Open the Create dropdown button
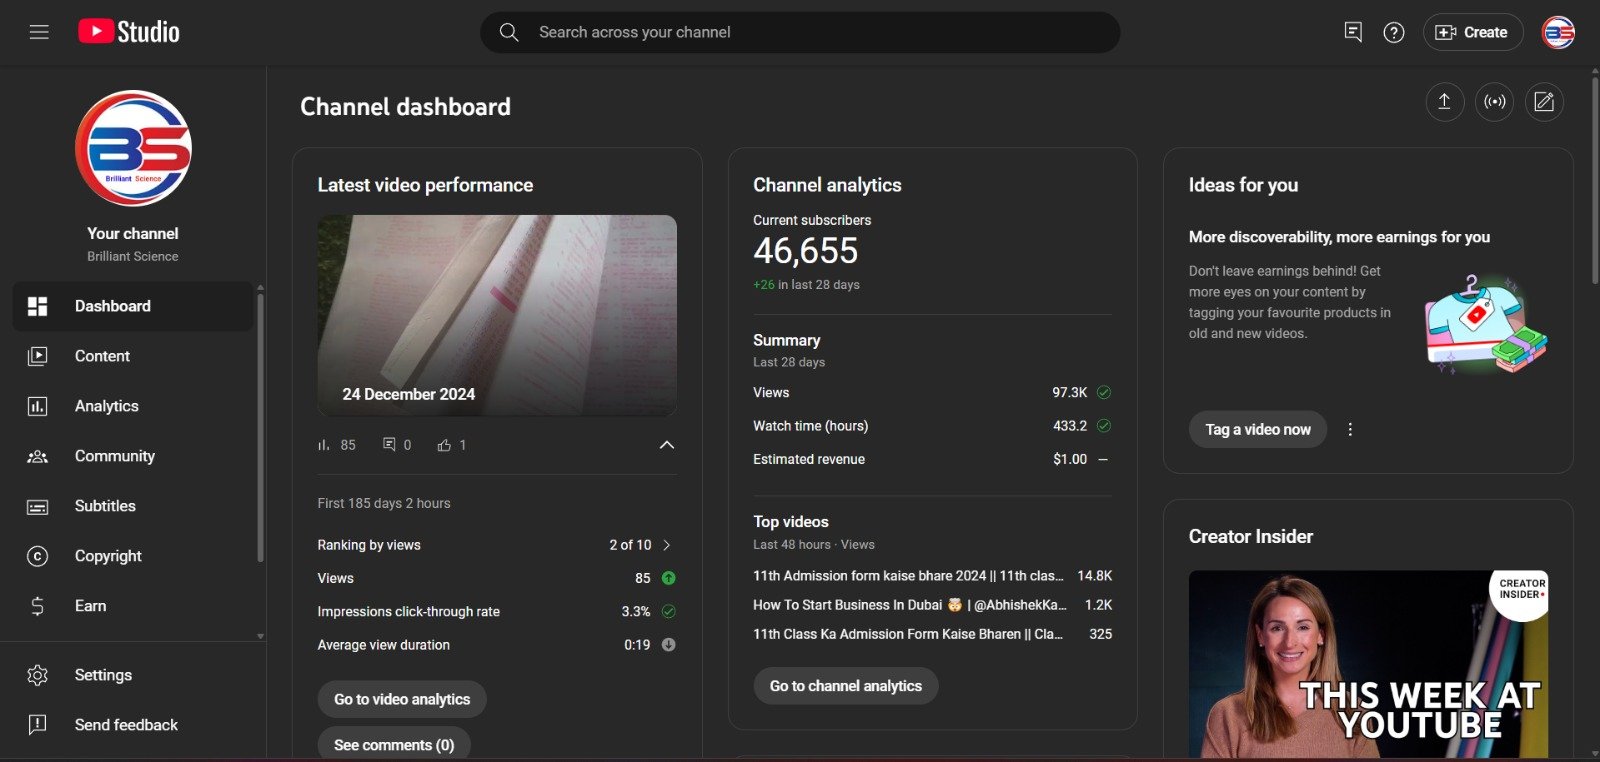Viewport: 1600px width, 762px height. click(1473, 32)
